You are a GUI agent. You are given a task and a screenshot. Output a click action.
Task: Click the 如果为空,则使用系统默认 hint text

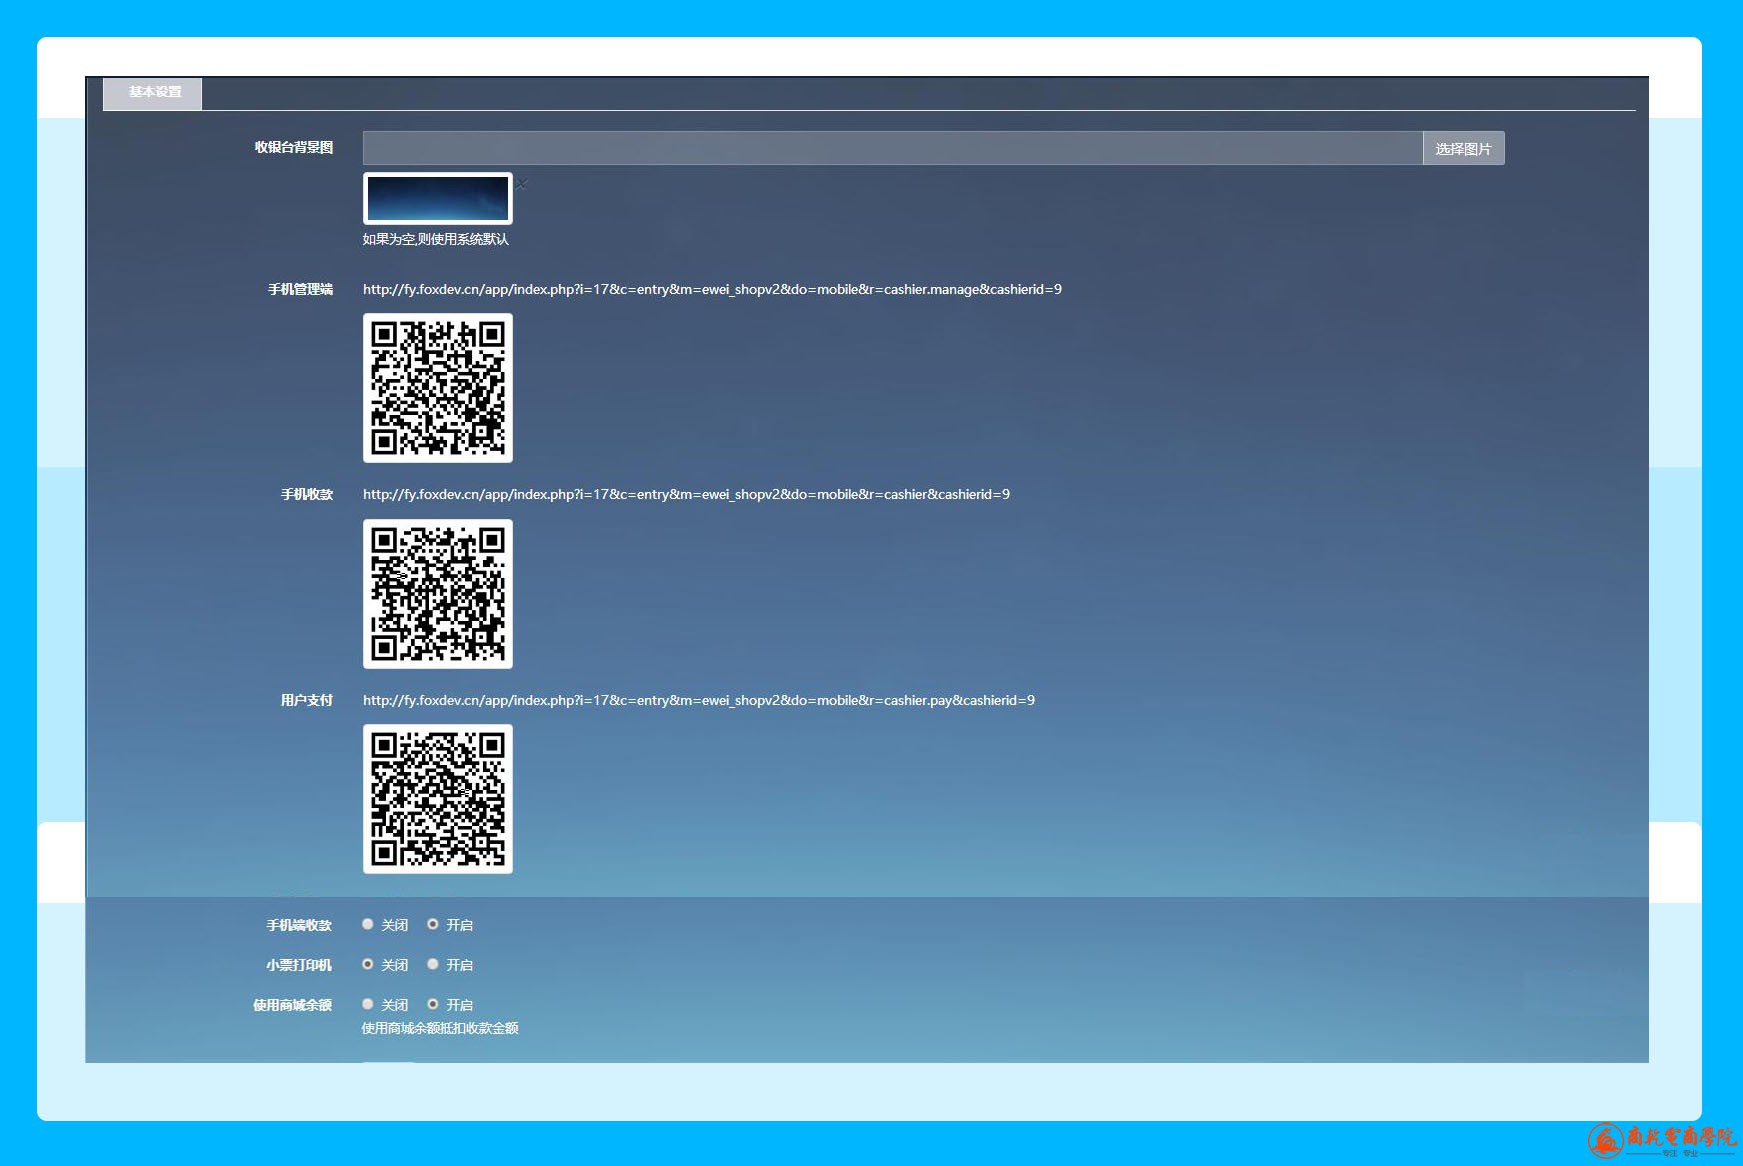[x=435, y=239]
